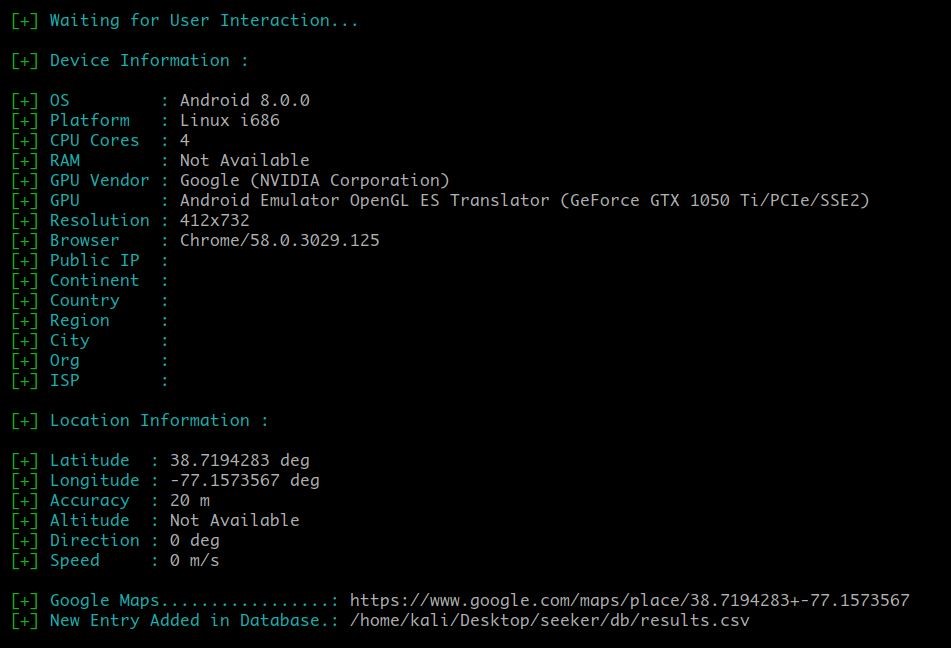Select the Android 8.0.0 OS text

244,100
